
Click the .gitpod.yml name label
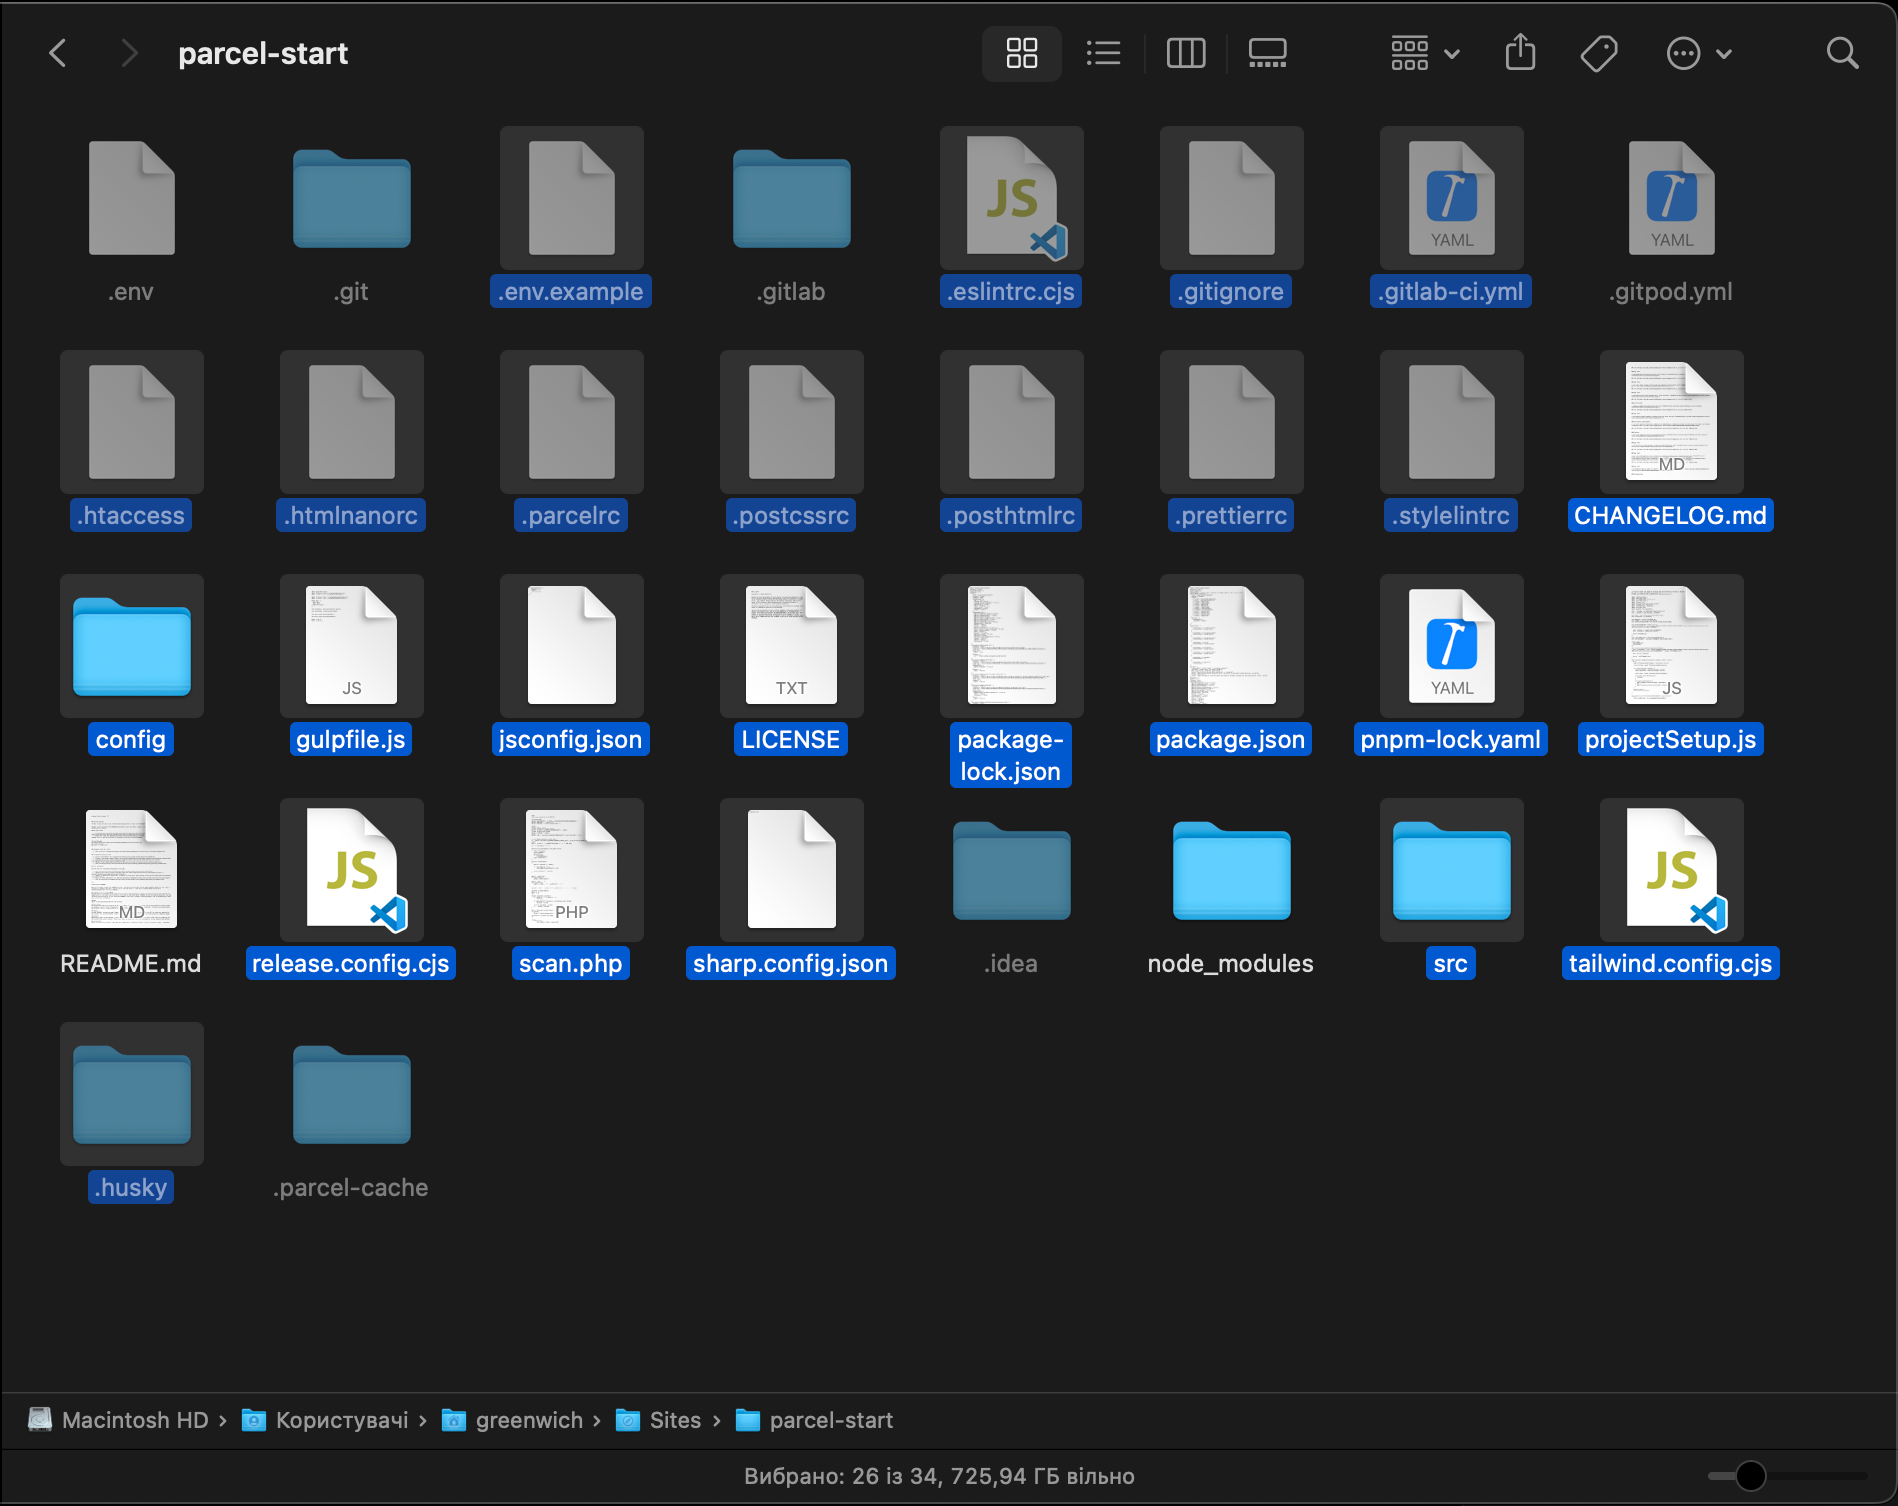click(1671, 292)
